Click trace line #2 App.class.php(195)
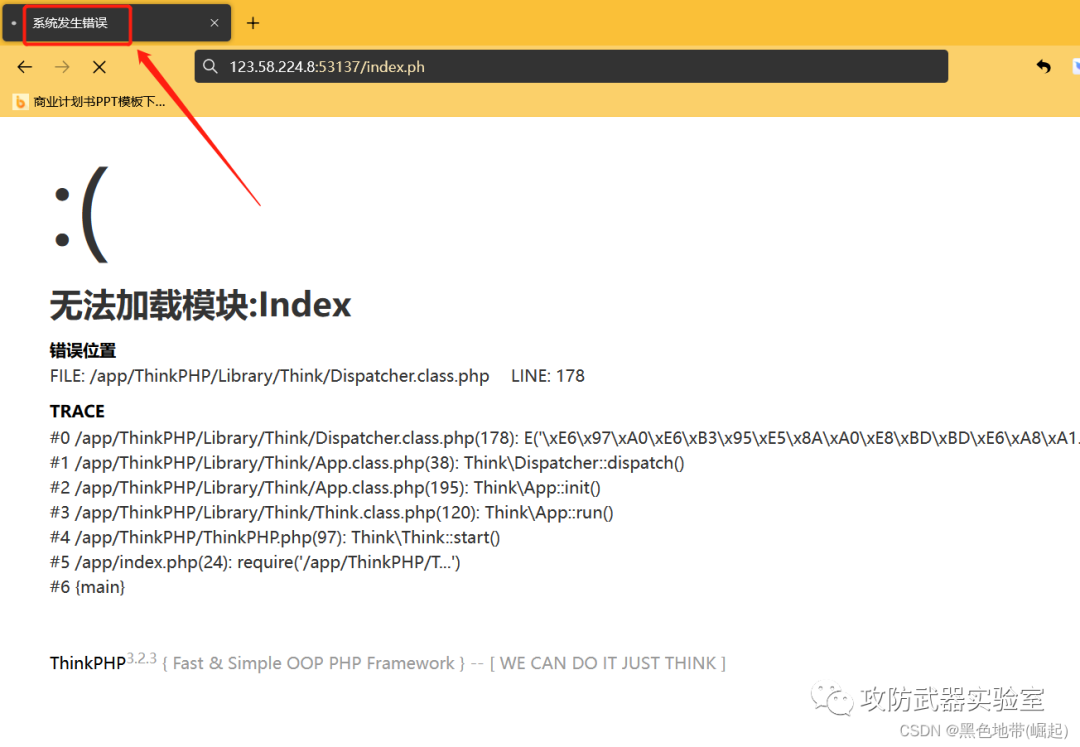 click(325, 487)
